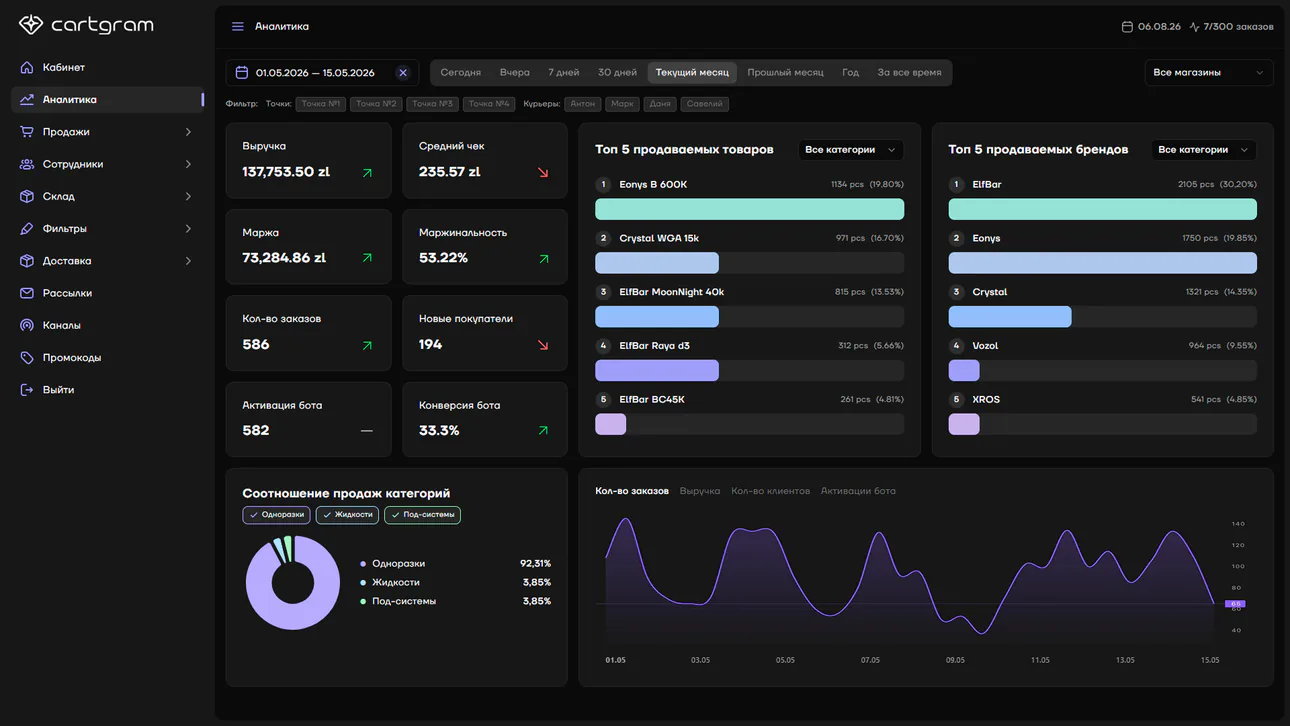Click the green trend arrow on Выручка card

367,173
